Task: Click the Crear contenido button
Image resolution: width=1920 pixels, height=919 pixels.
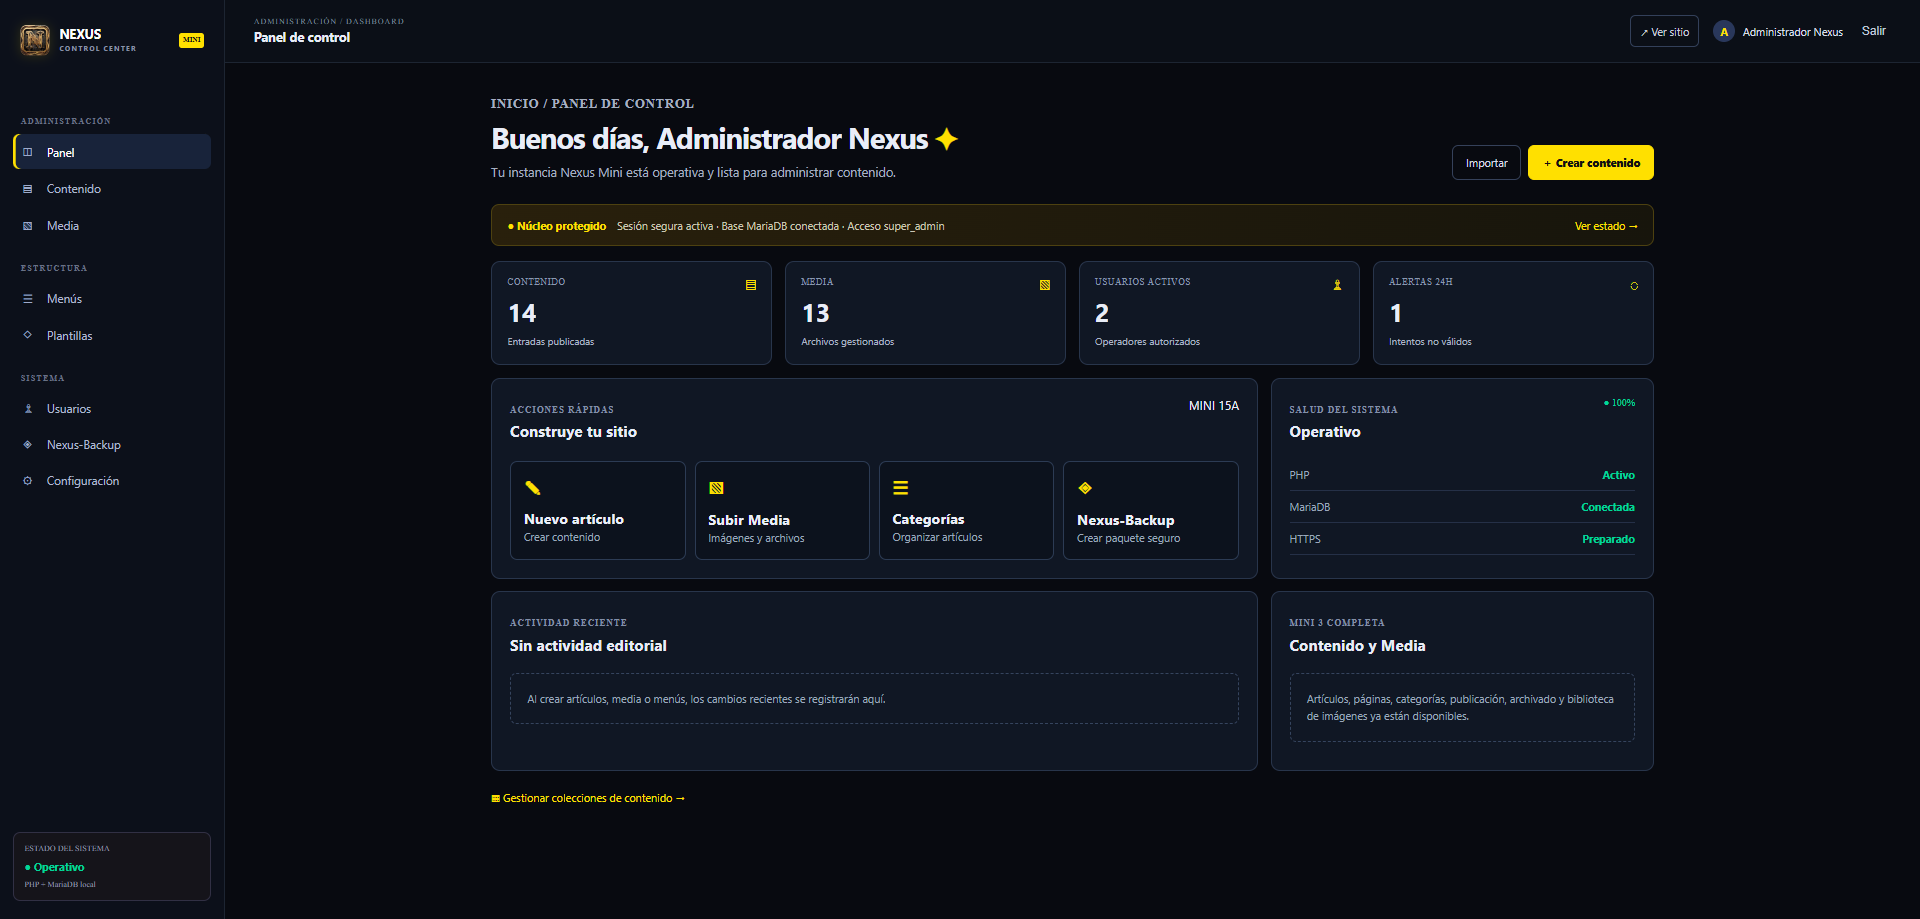Action: (x=1591, y=163)
